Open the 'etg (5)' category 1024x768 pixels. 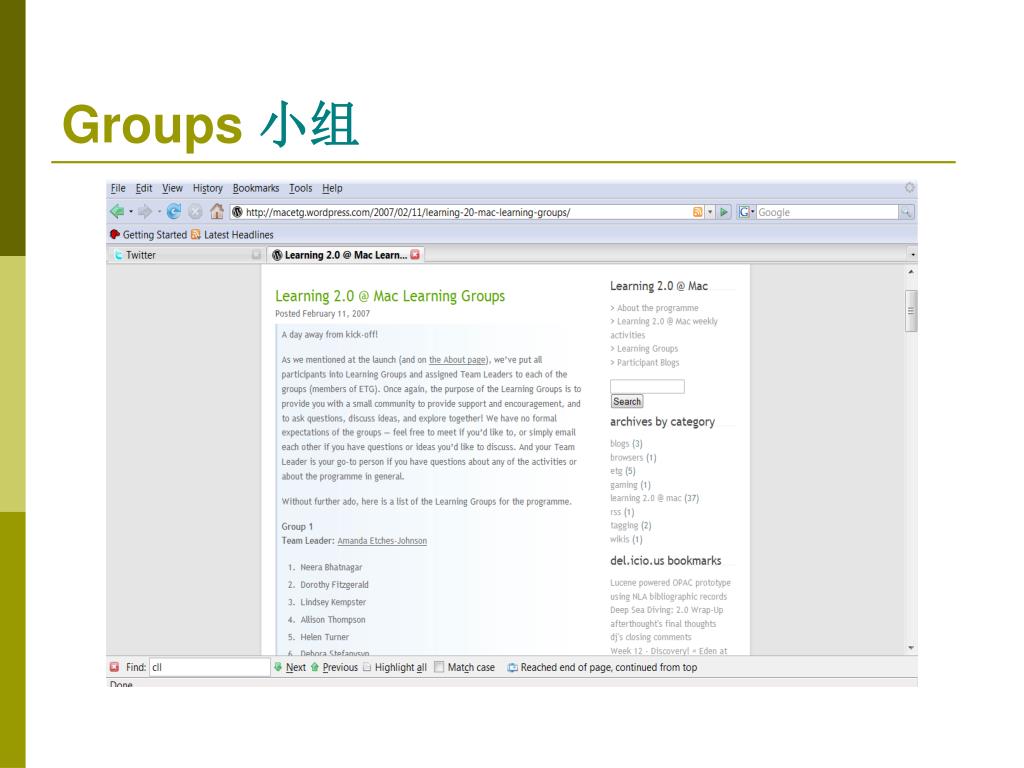point(622,471)
